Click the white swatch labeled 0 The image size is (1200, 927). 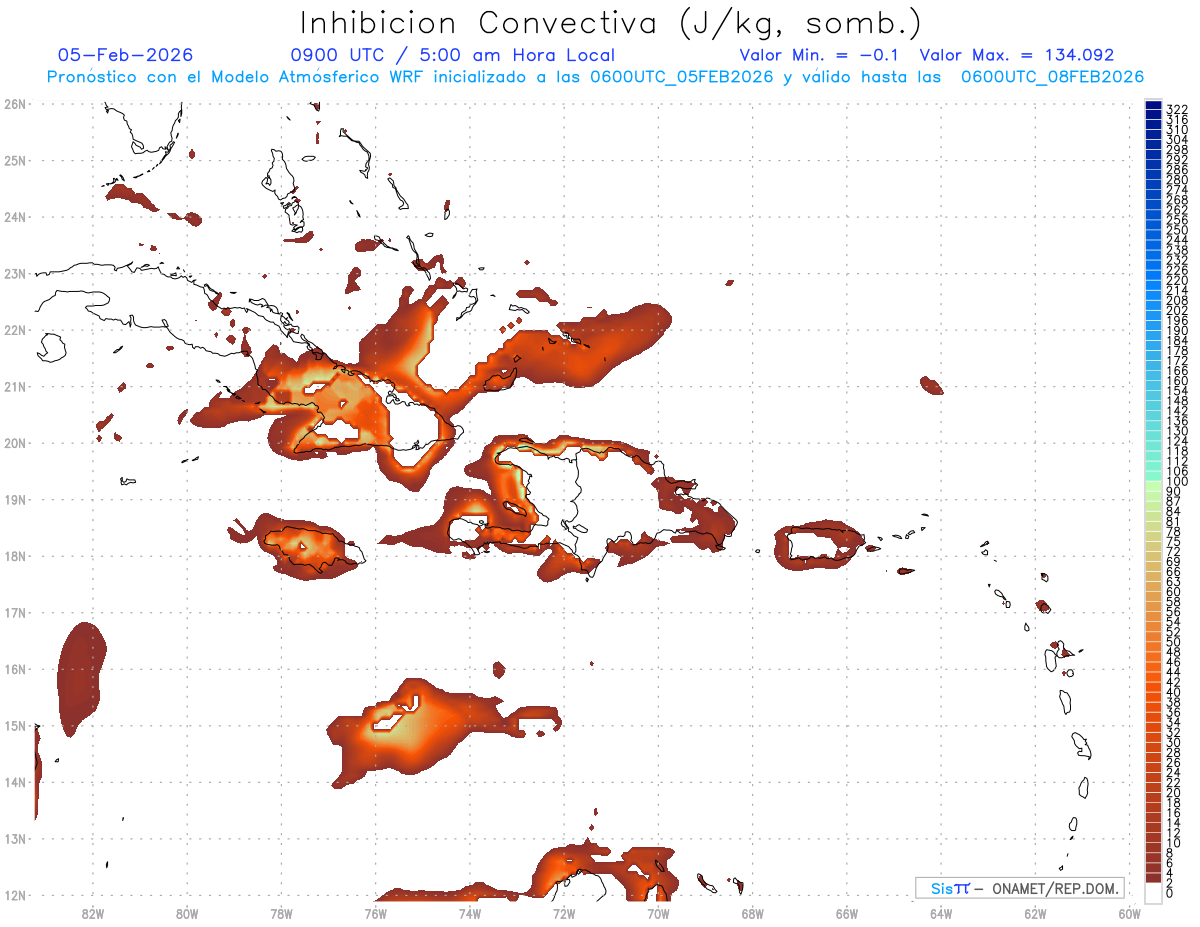(x=1153, y=892)
